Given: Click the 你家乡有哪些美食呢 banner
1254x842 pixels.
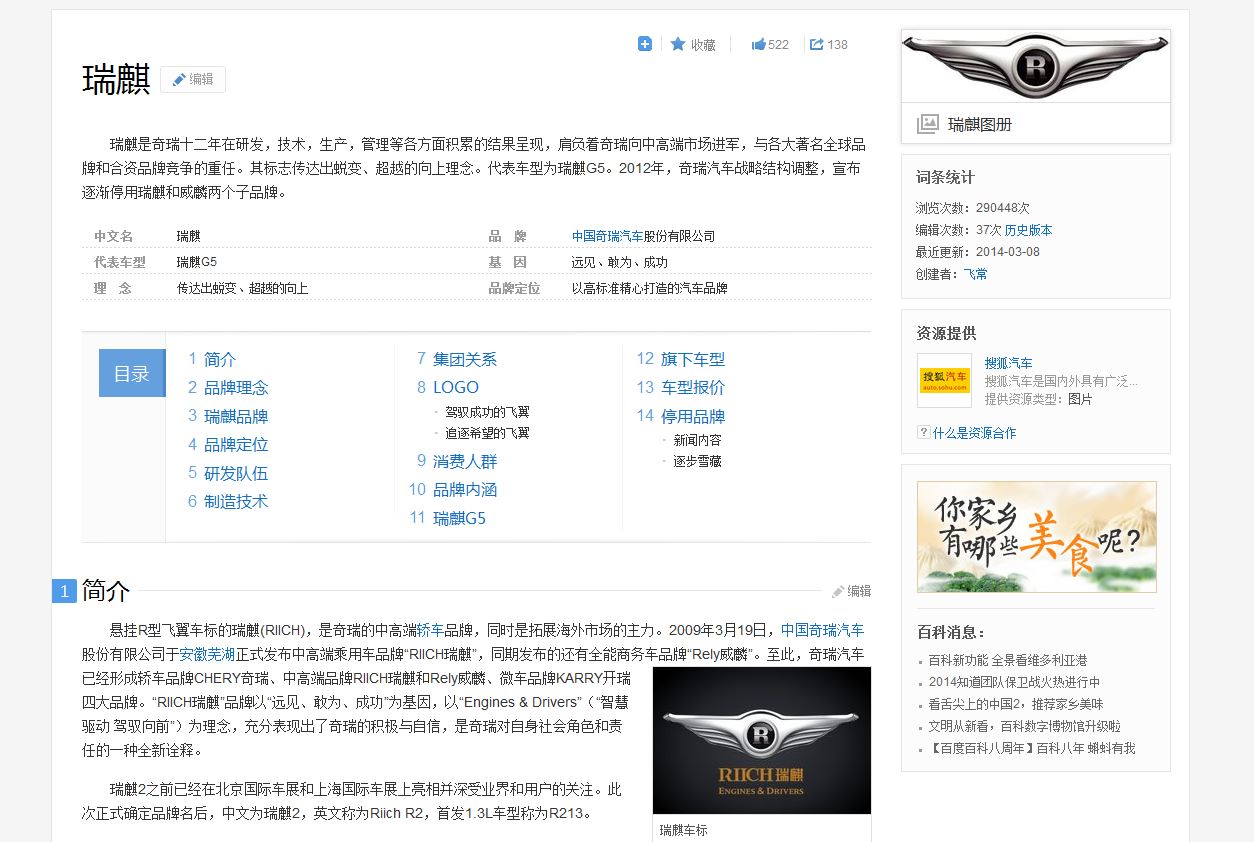Looking at the screenshot, I should click(x=1037, y=537).
